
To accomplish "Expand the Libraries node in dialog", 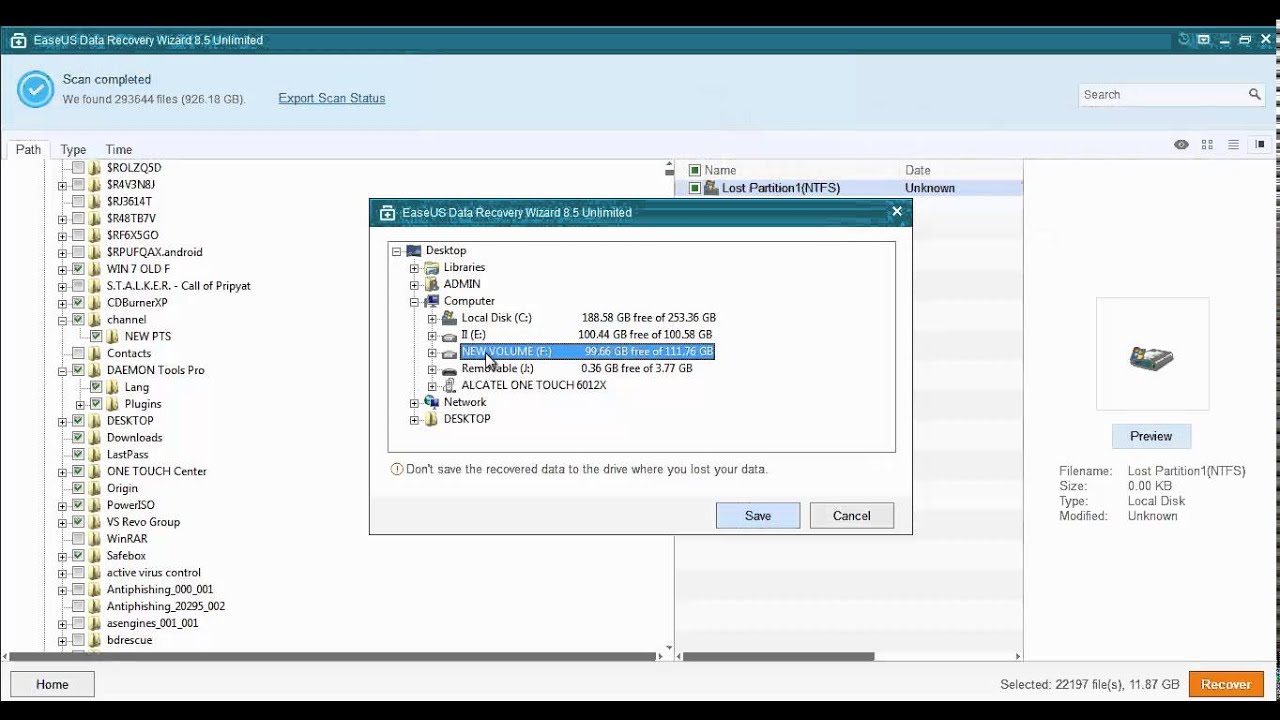I will pos(414,268).
